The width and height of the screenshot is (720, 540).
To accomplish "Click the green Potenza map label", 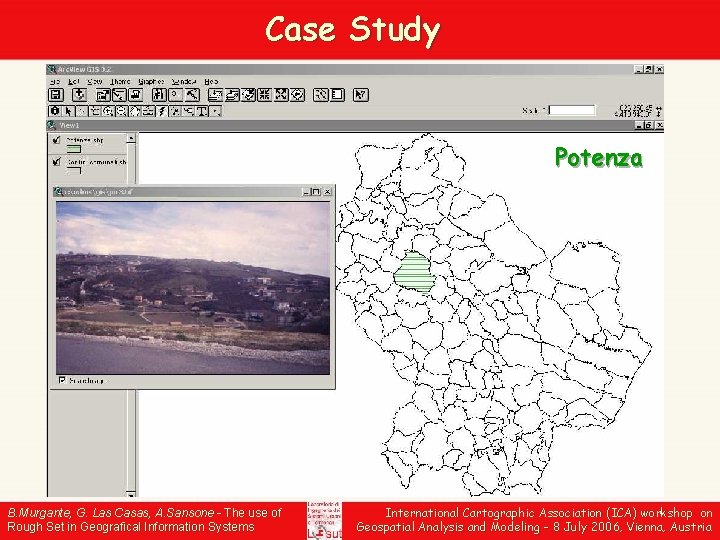I will (599, 157).
